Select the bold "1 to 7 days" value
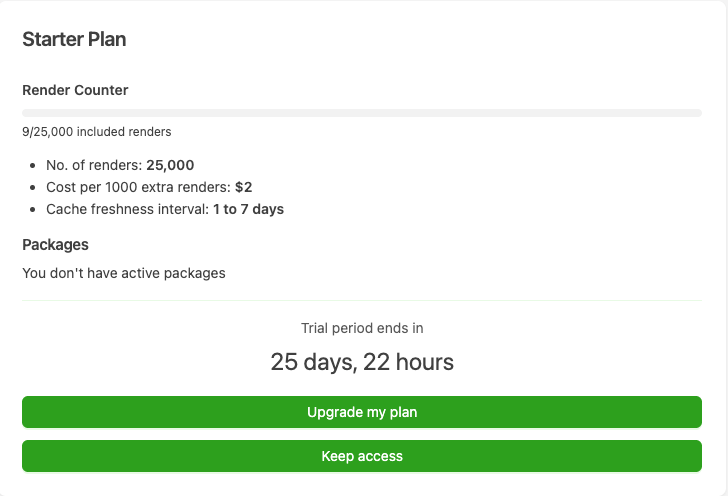 248,209
